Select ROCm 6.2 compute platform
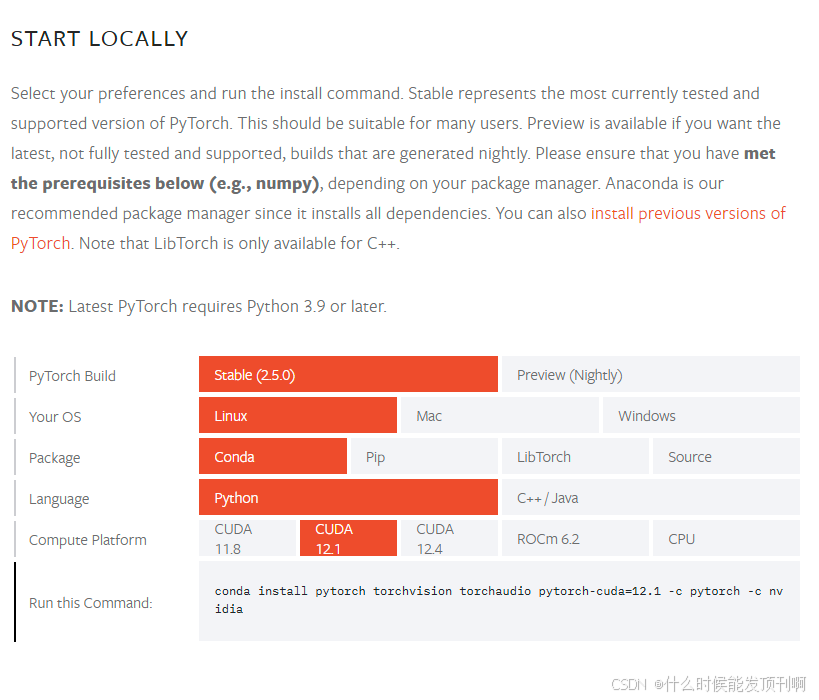Image resolution: width=819 pixels, height=700 pixels. [x=575, y=538]
